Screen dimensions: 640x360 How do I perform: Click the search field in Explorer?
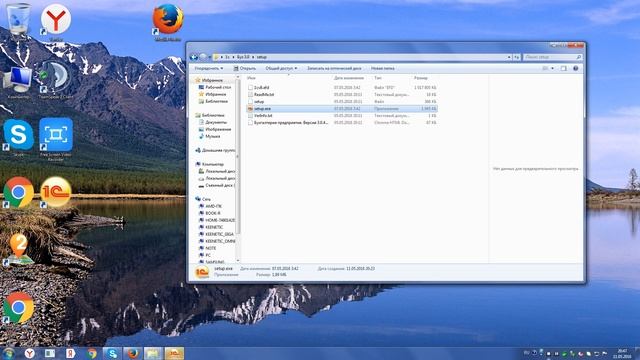[x=552, y=57]
